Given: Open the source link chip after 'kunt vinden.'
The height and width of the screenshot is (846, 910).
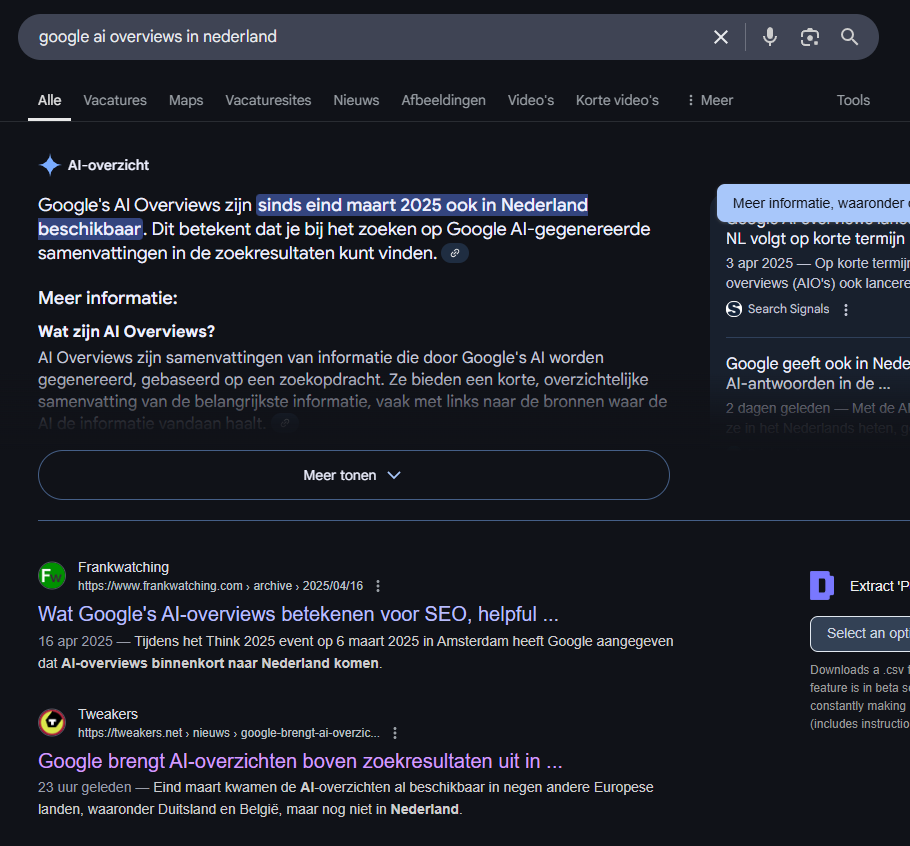Looking at the screenshot, I should (455, 253).
